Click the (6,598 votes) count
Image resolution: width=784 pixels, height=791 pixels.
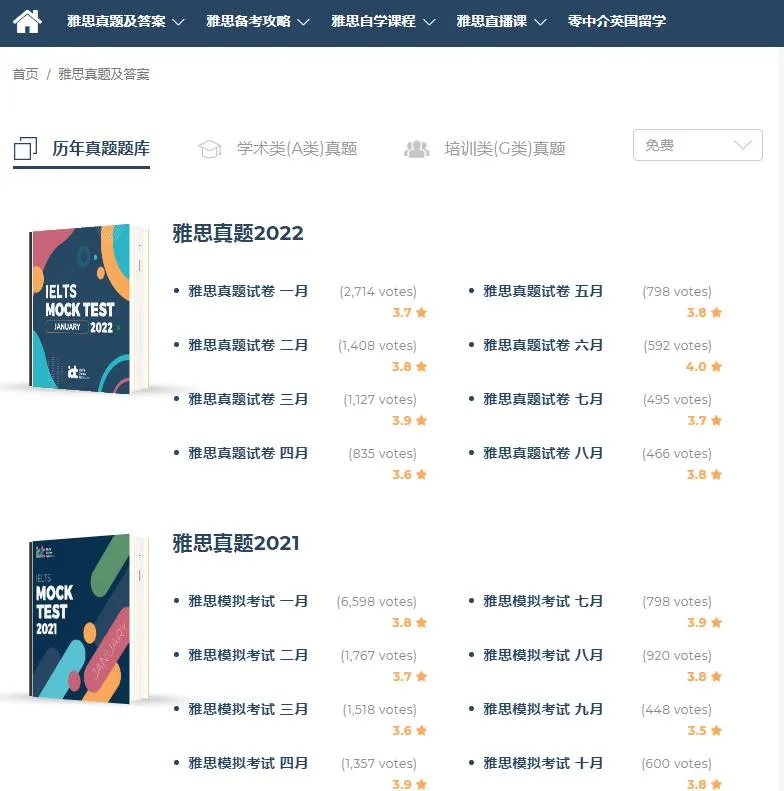pyautogui.click(x=376, y=602)
